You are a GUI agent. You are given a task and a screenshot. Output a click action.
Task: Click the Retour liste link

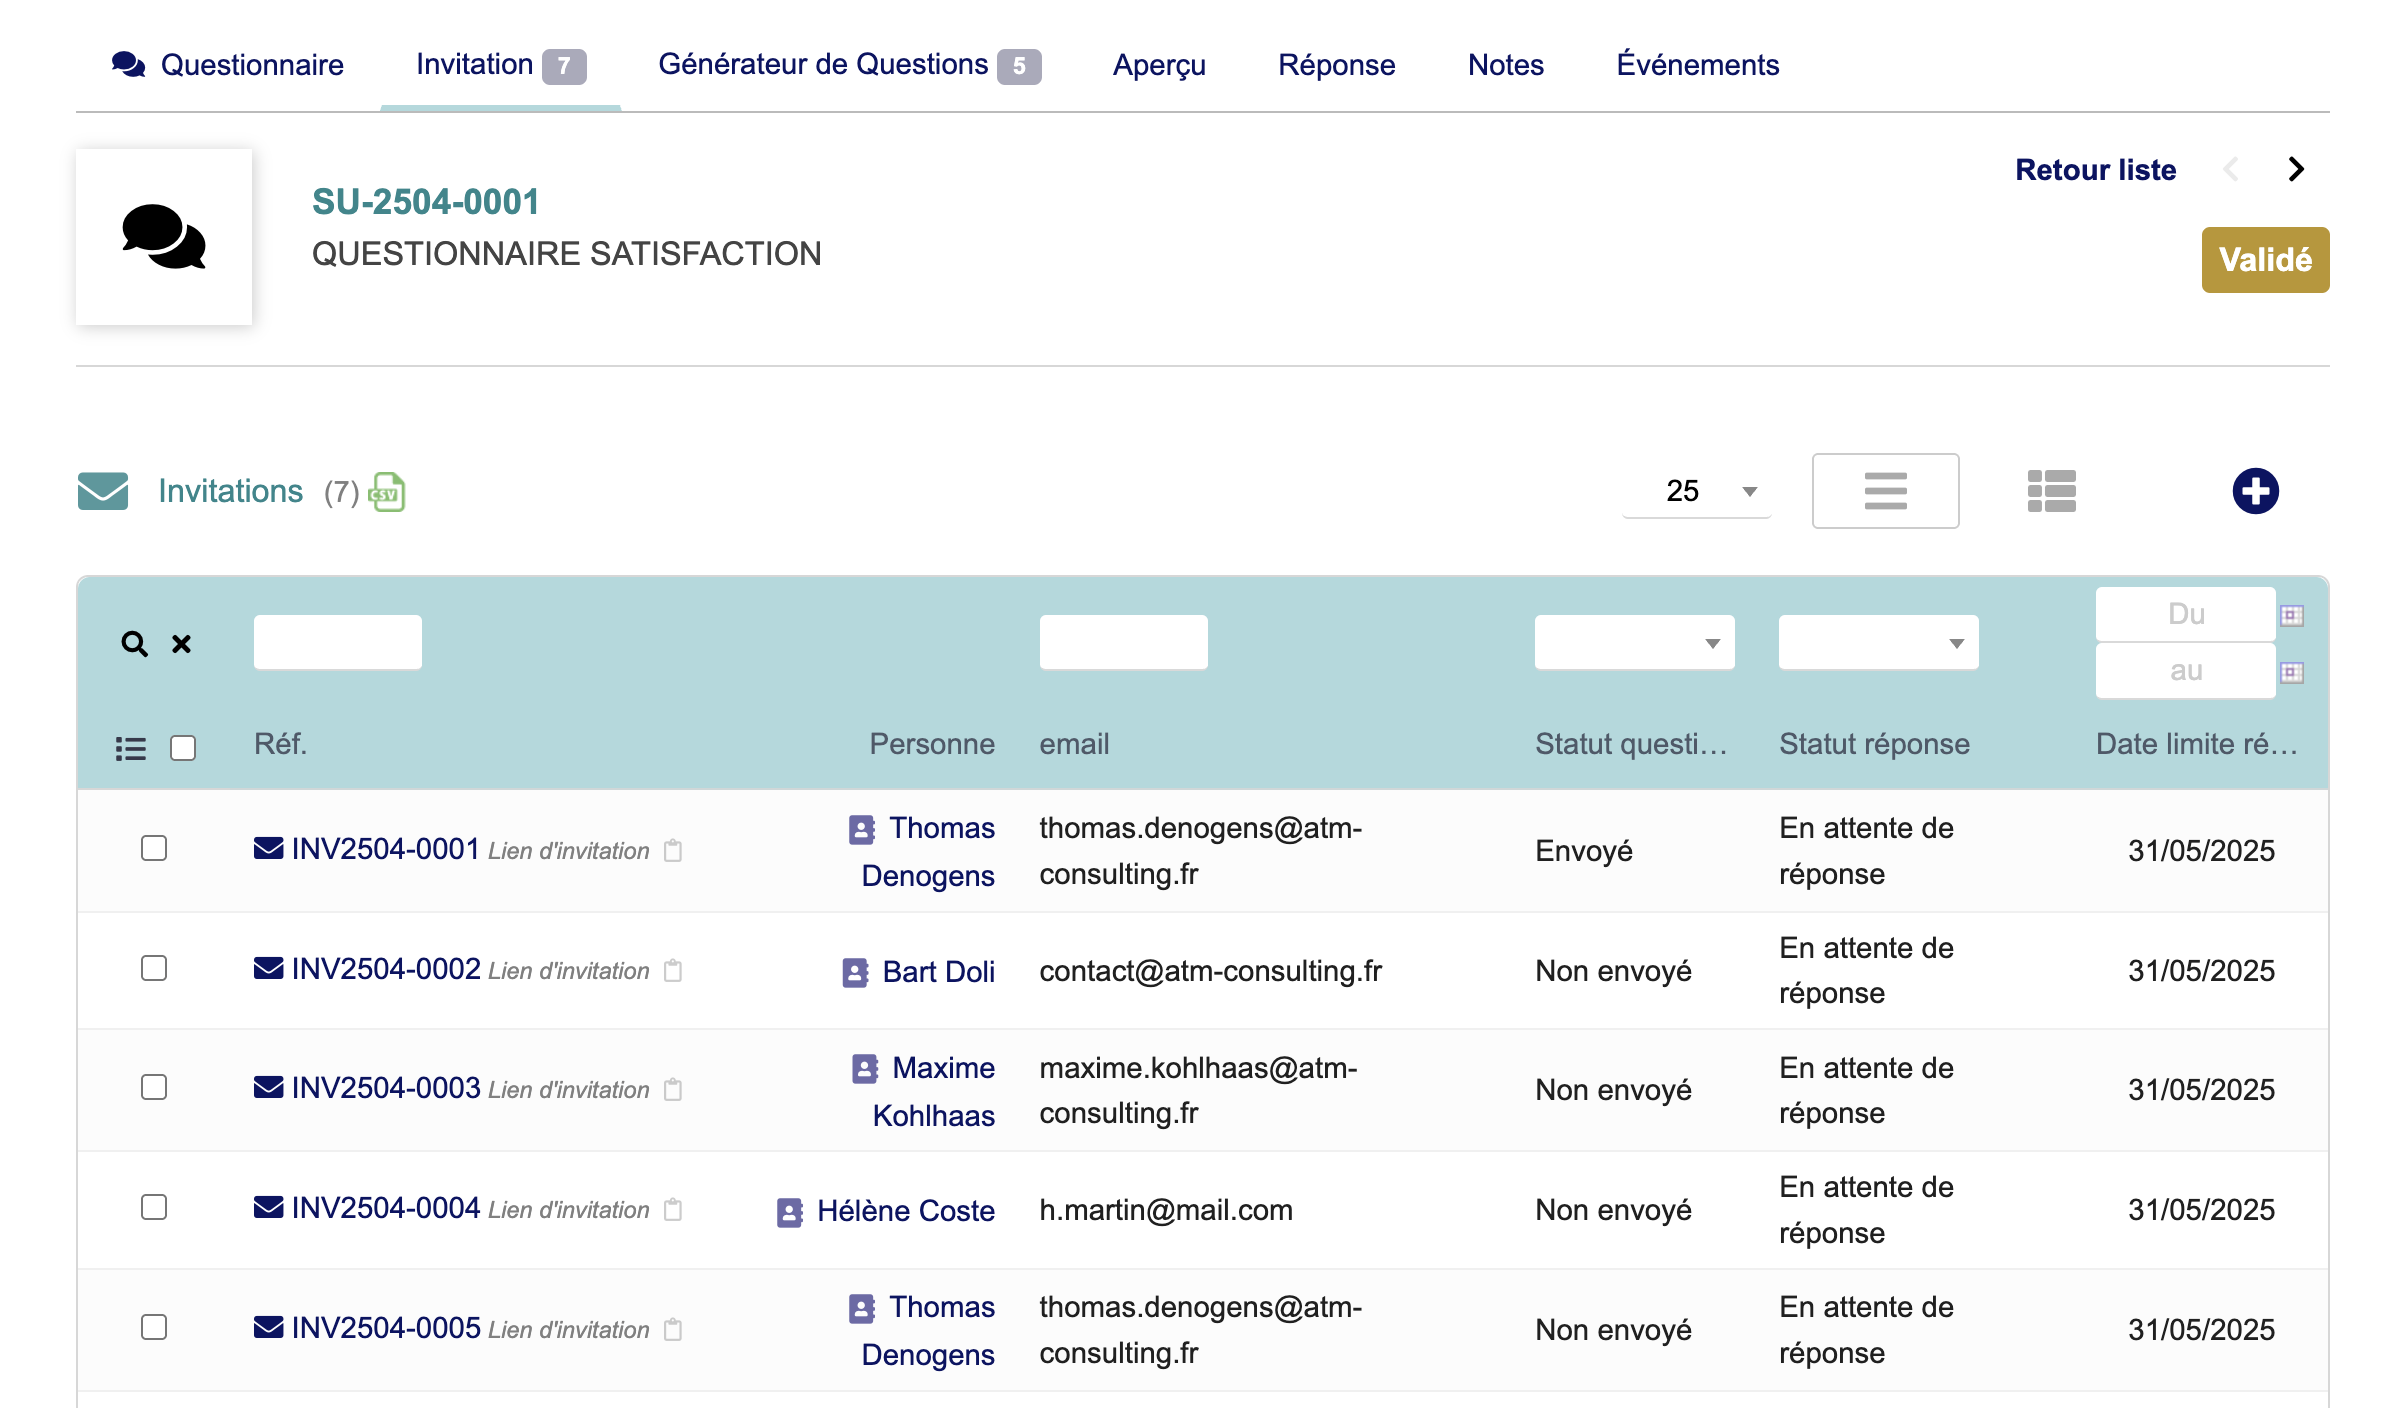(2095, 170)
